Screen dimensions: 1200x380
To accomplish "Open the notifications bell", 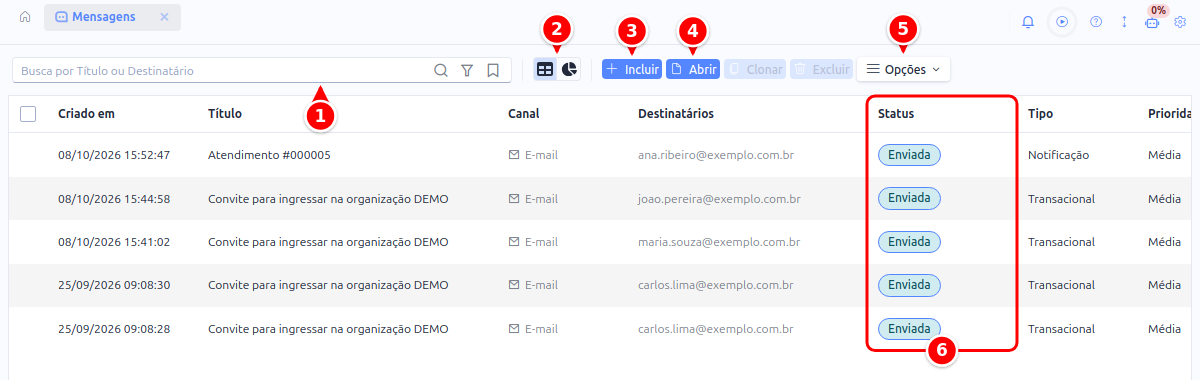I will click(1028, 21).
